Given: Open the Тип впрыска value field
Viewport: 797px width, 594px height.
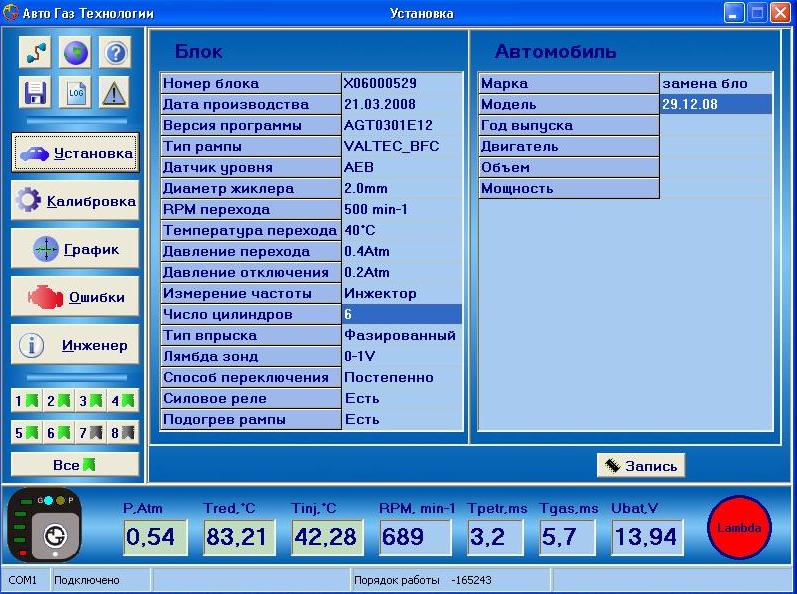Looking at the screenshot, I should pyautogui.click(x=402, y=336).
